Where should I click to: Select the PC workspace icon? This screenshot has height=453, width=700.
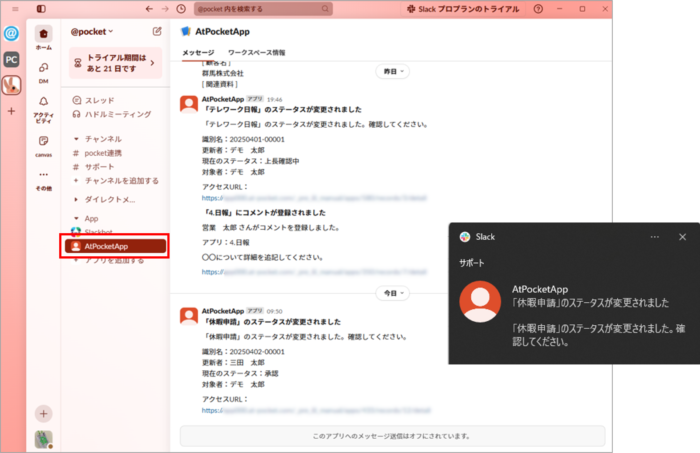click(x=11, y=59)
